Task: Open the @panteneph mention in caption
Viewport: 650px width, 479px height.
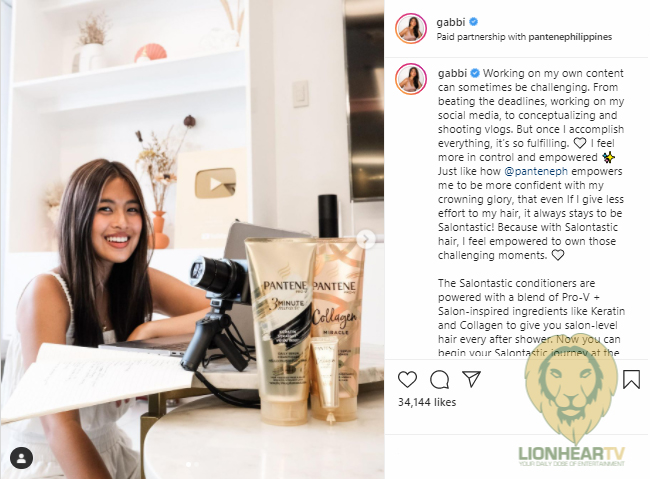Action: tap(536, 171)
